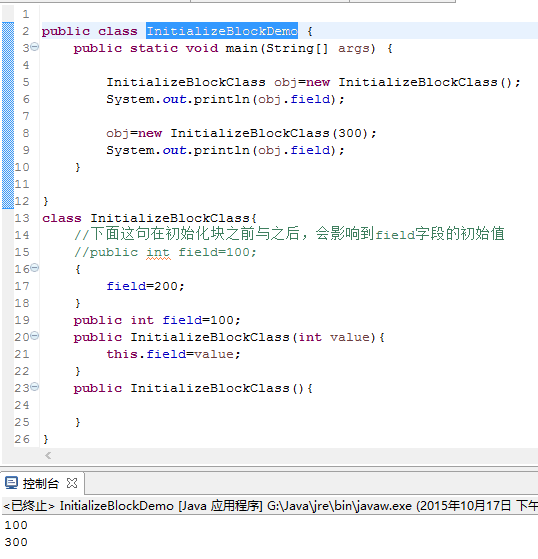The image size is (538, 559).
Task: Click second System.out.println(obj.field); on line 9
Action: 225,150
